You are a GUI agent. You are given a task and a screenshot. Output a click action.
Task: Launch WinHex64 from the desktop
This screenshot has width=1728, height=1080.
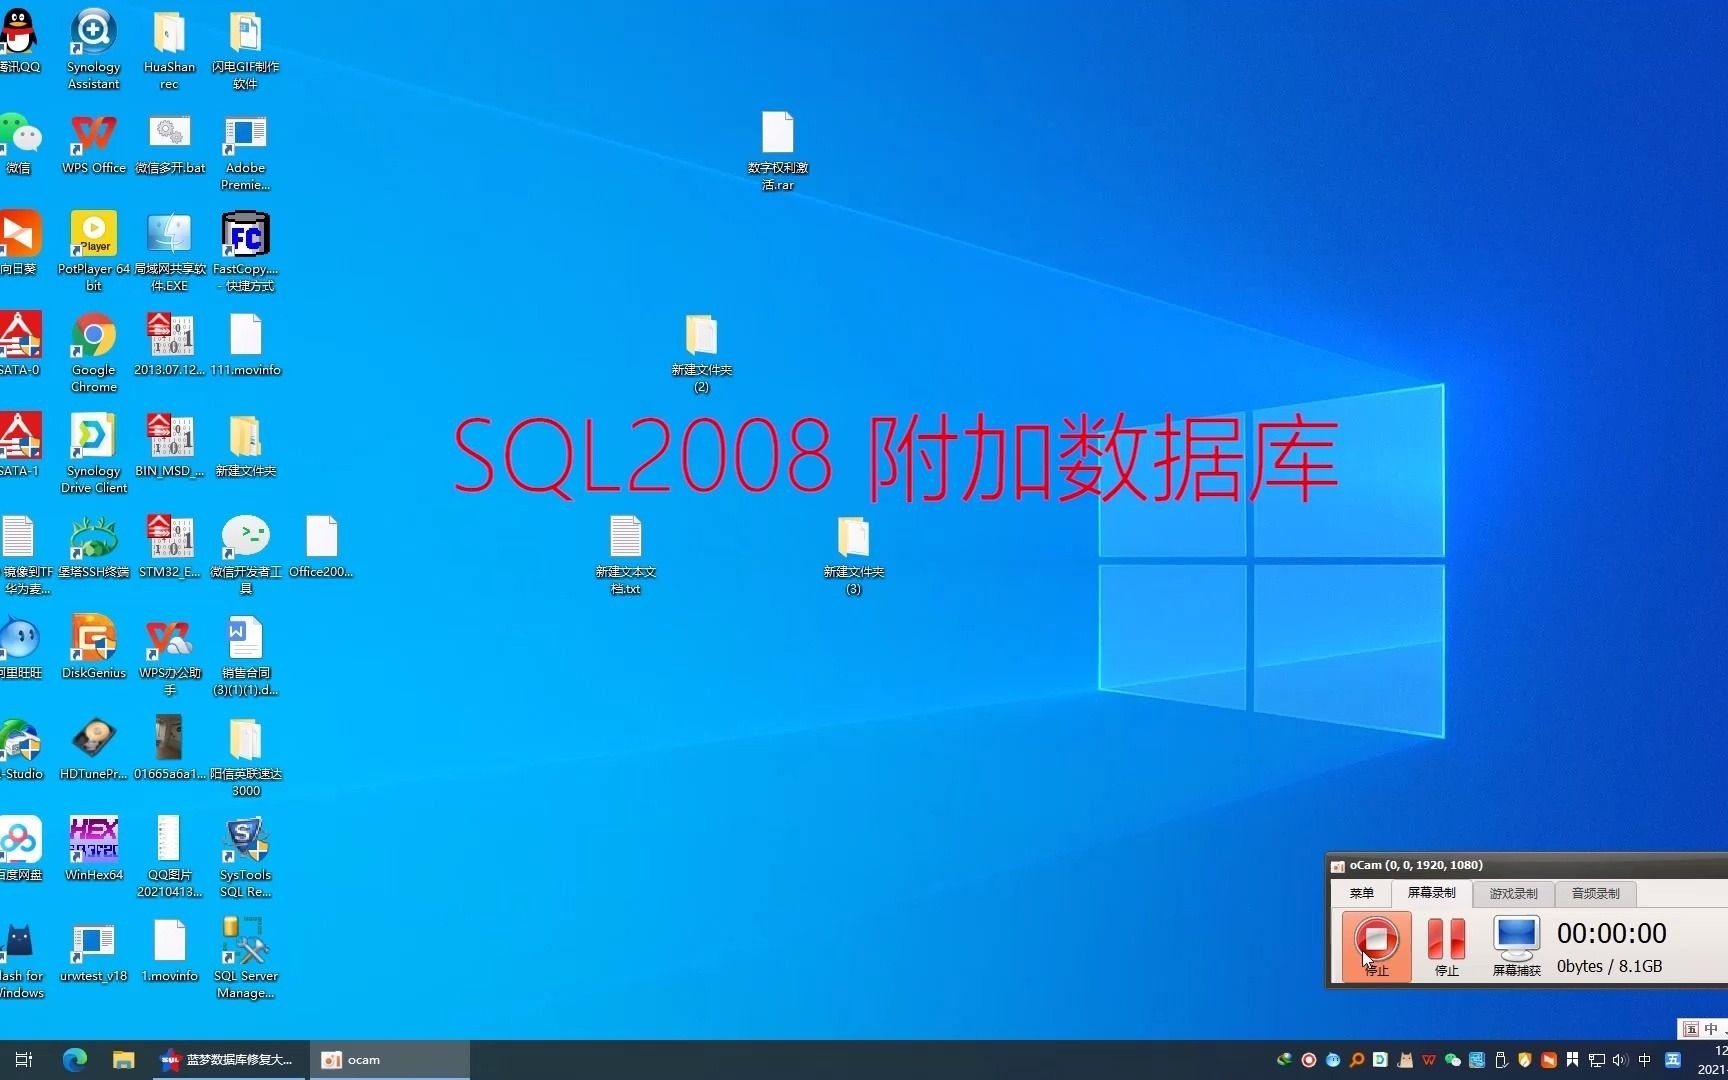coord(93,849)
